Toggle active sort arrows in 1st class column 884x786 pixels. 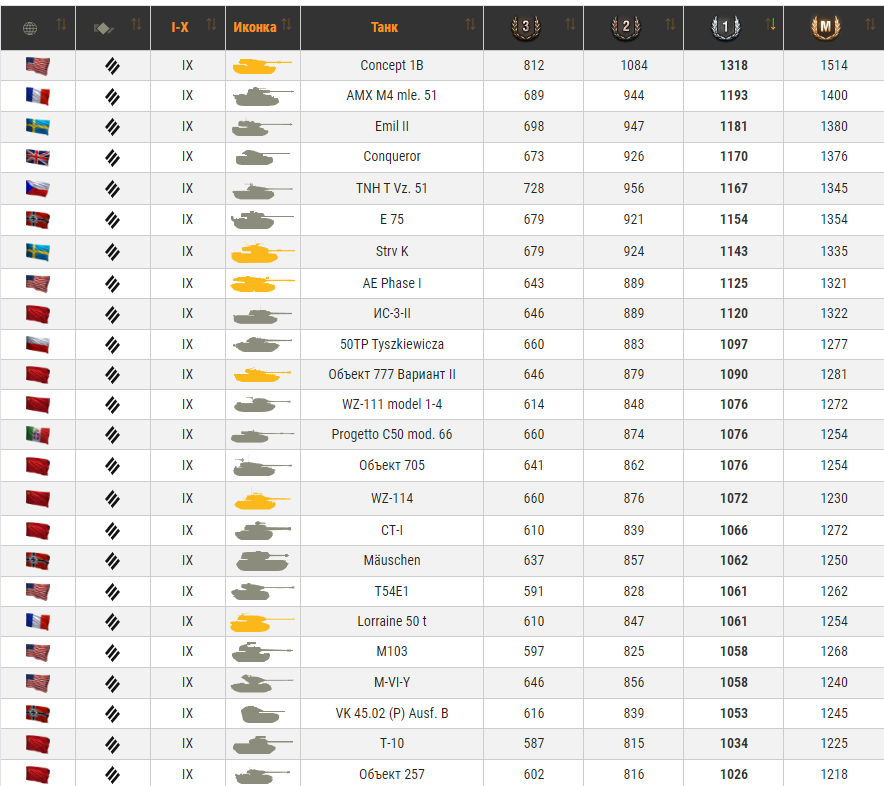point(770,24)
